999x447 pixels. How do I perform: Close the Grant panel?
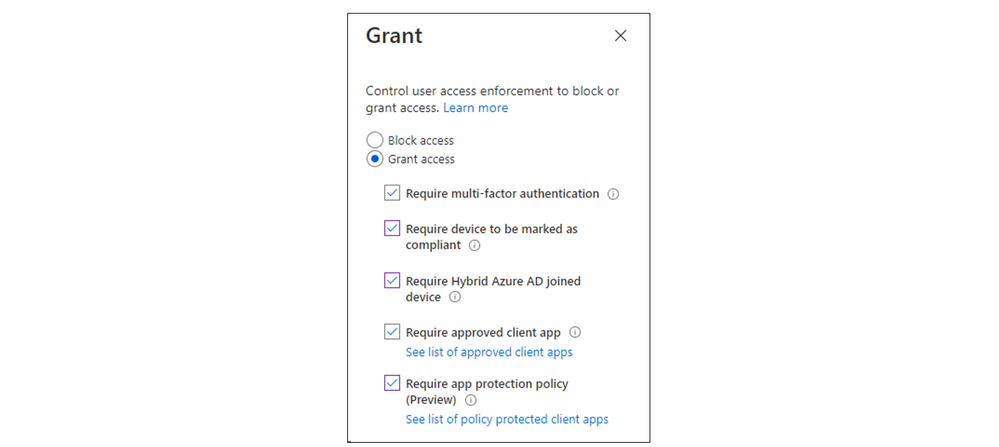coord(620,36)
